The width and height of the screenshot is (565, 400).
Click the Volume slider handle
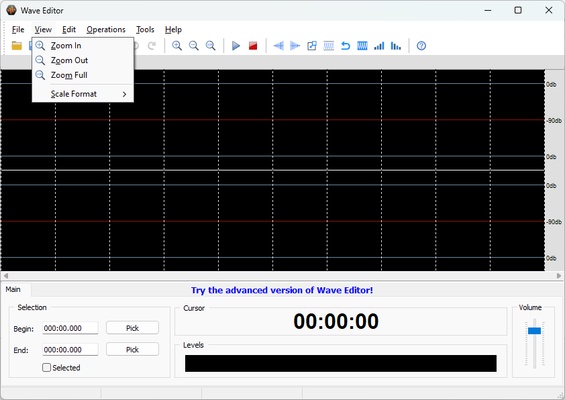click(534, 331)
